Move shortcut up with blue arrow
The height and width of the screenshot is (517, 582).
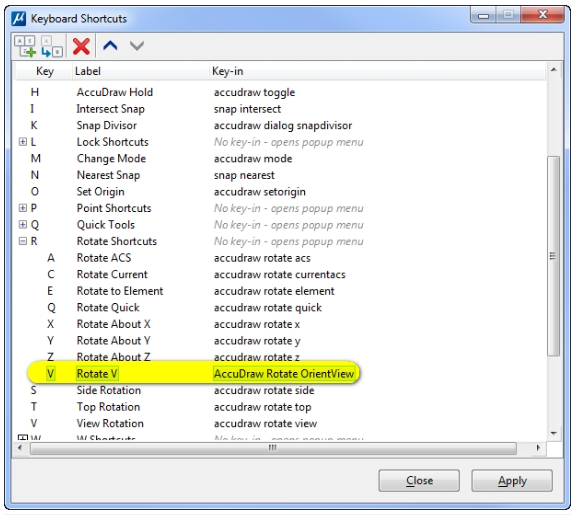[x=110, y=46]
